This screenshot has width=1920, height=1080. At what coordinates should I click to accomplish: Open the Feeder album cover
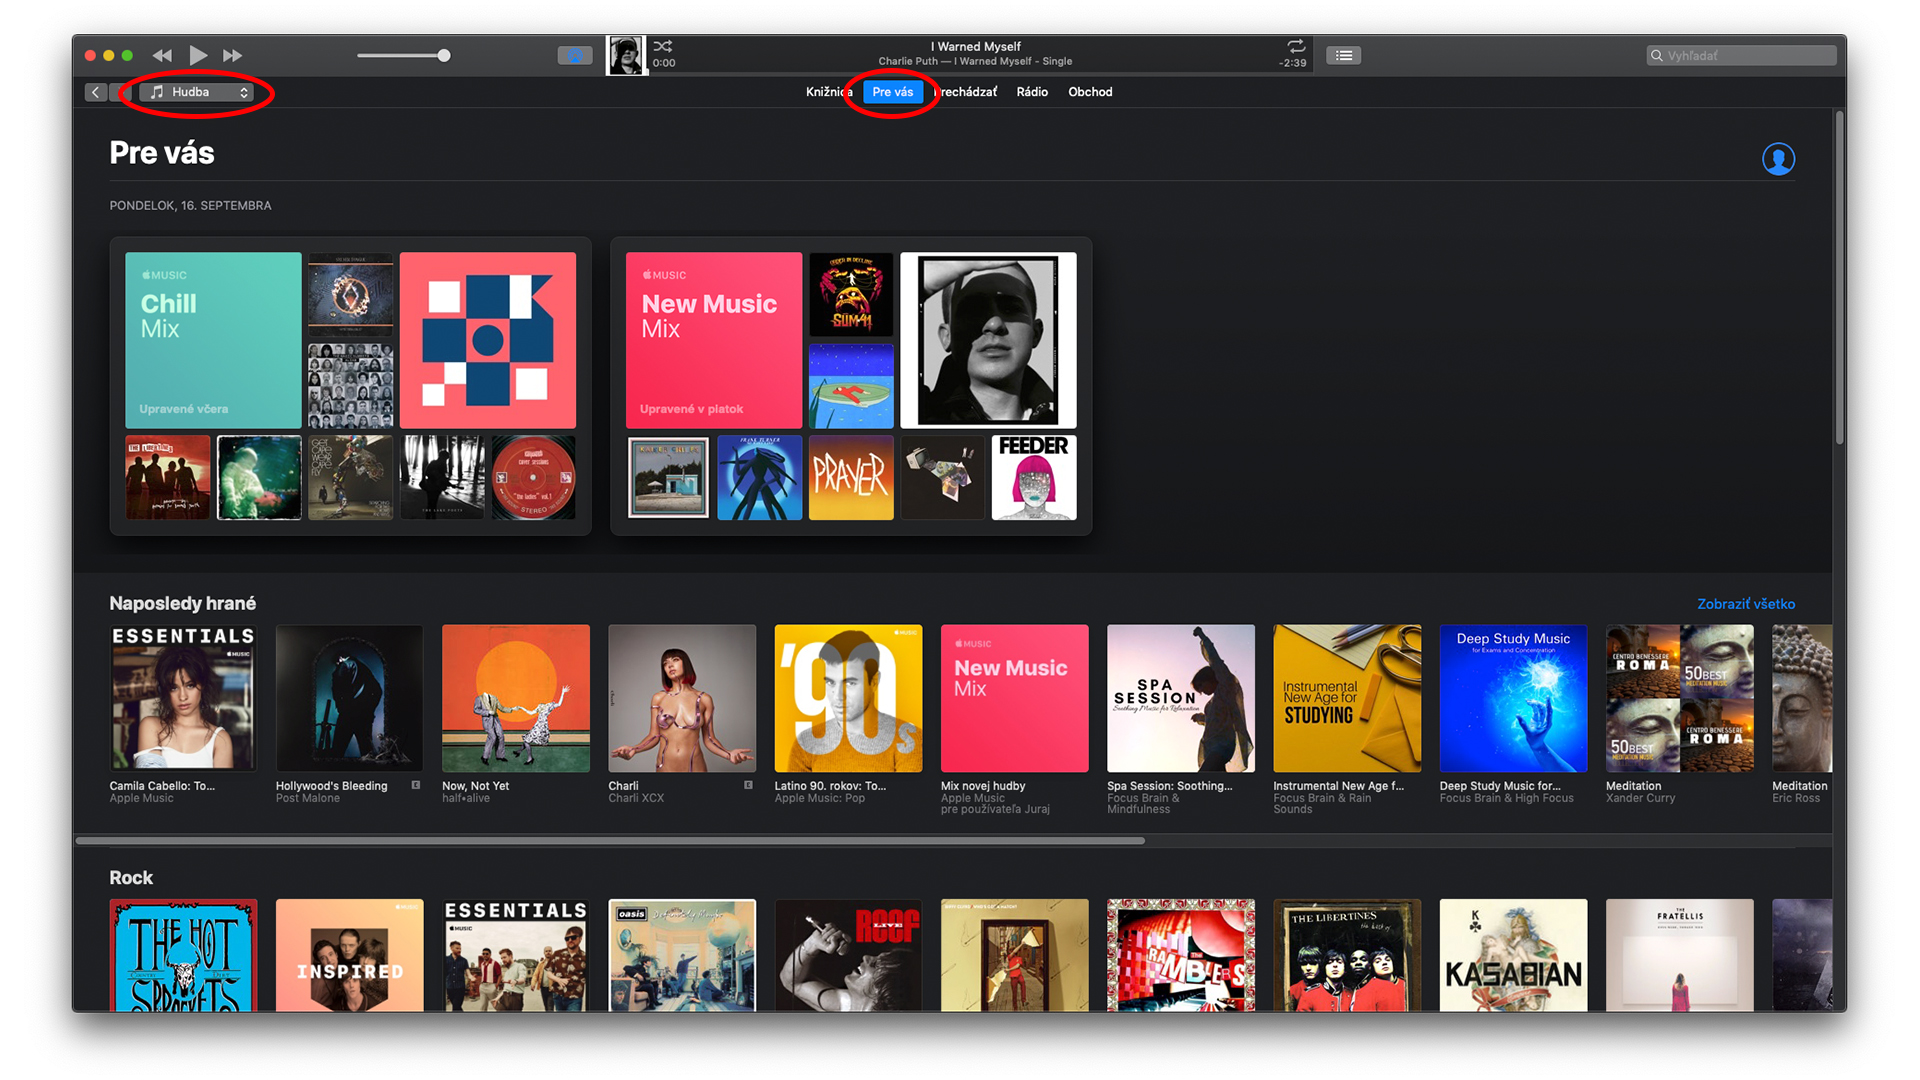[x=1034, y=477]
